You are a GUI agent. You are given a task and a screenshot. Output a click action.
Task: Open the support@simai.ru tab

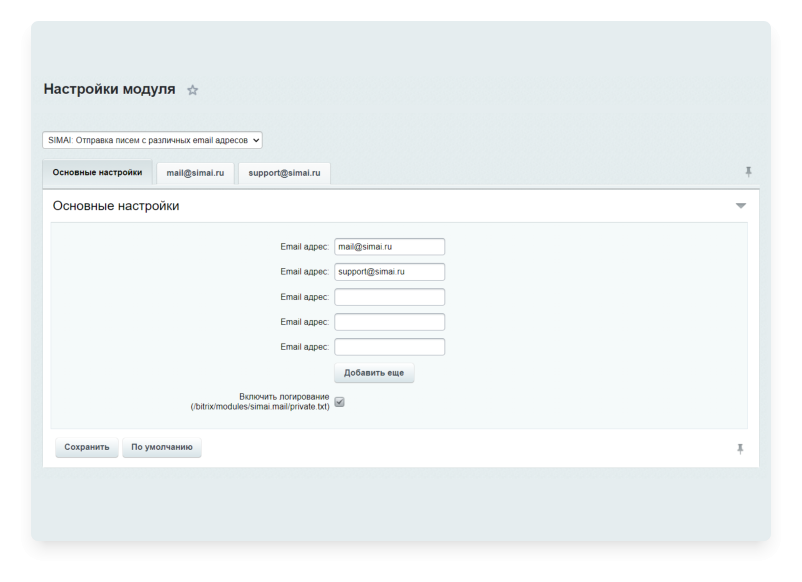click(x=284, y=173)
